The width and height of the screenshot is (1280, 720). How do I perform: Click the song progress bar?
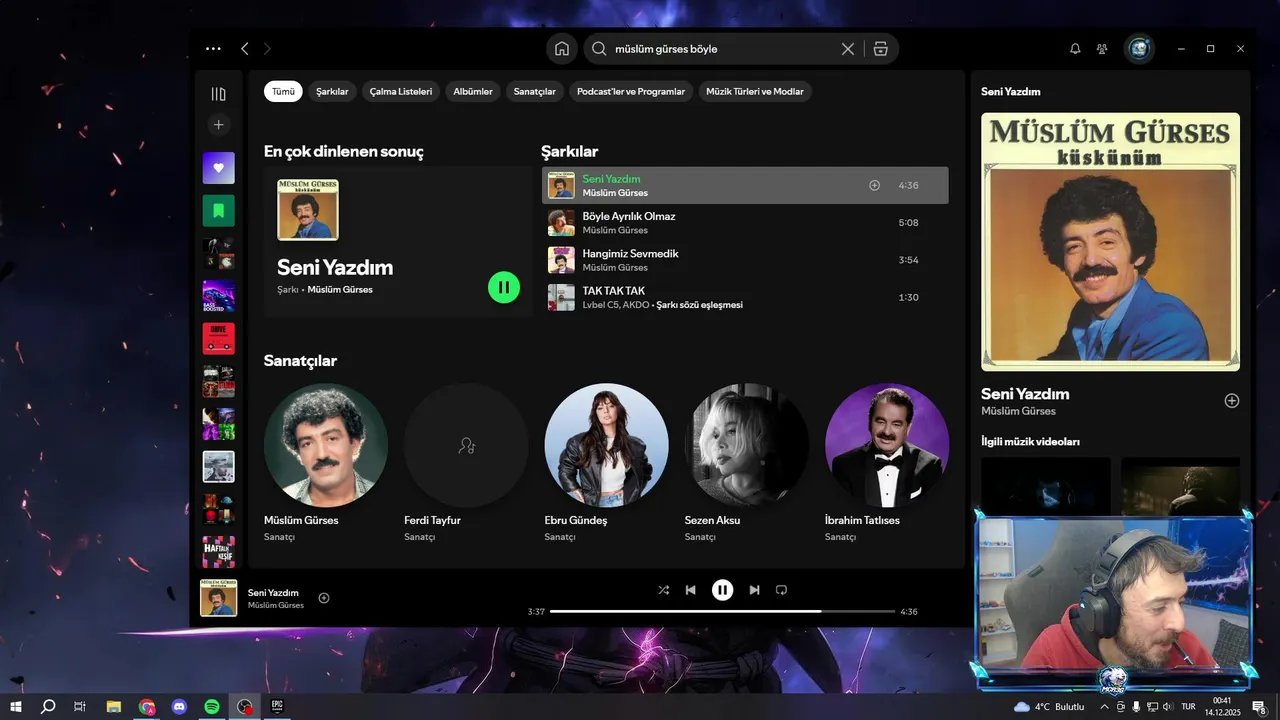tap(722, 611)
